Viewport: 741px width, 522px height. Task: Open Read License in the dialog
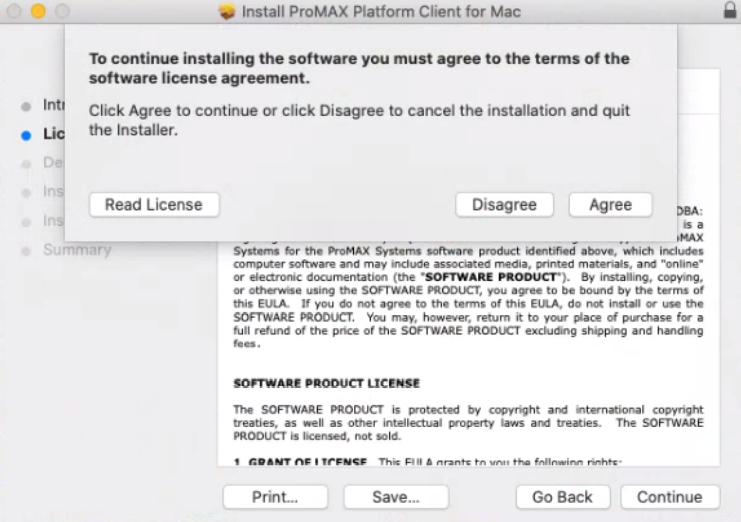(x=154, y=205)
